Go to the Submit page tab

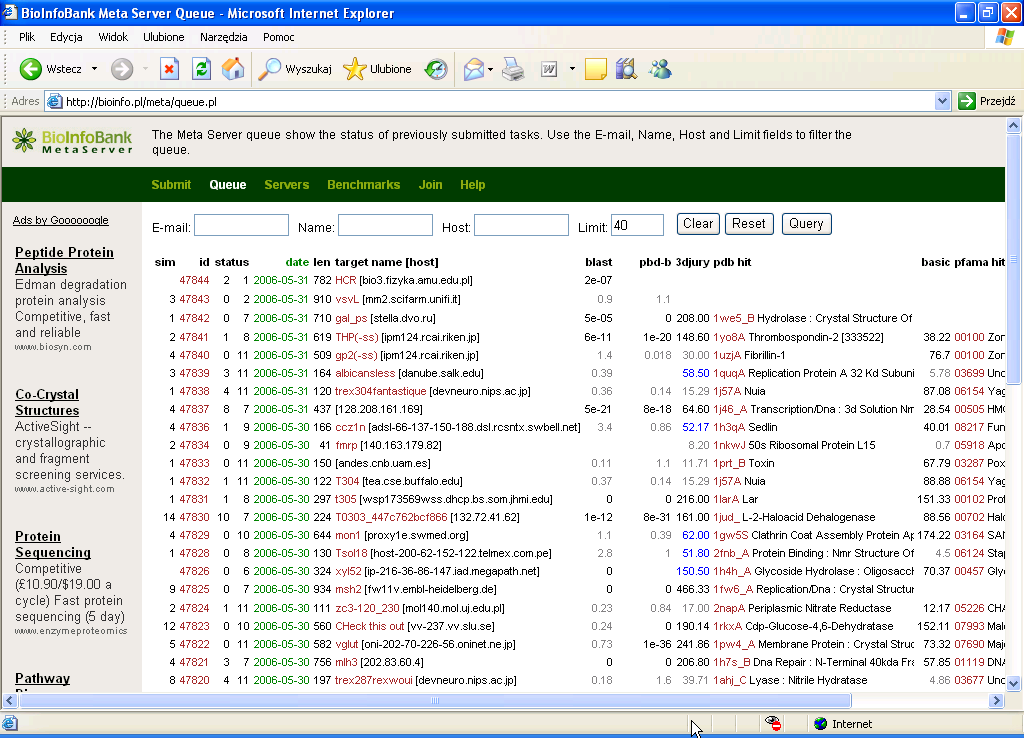(171, 185)
